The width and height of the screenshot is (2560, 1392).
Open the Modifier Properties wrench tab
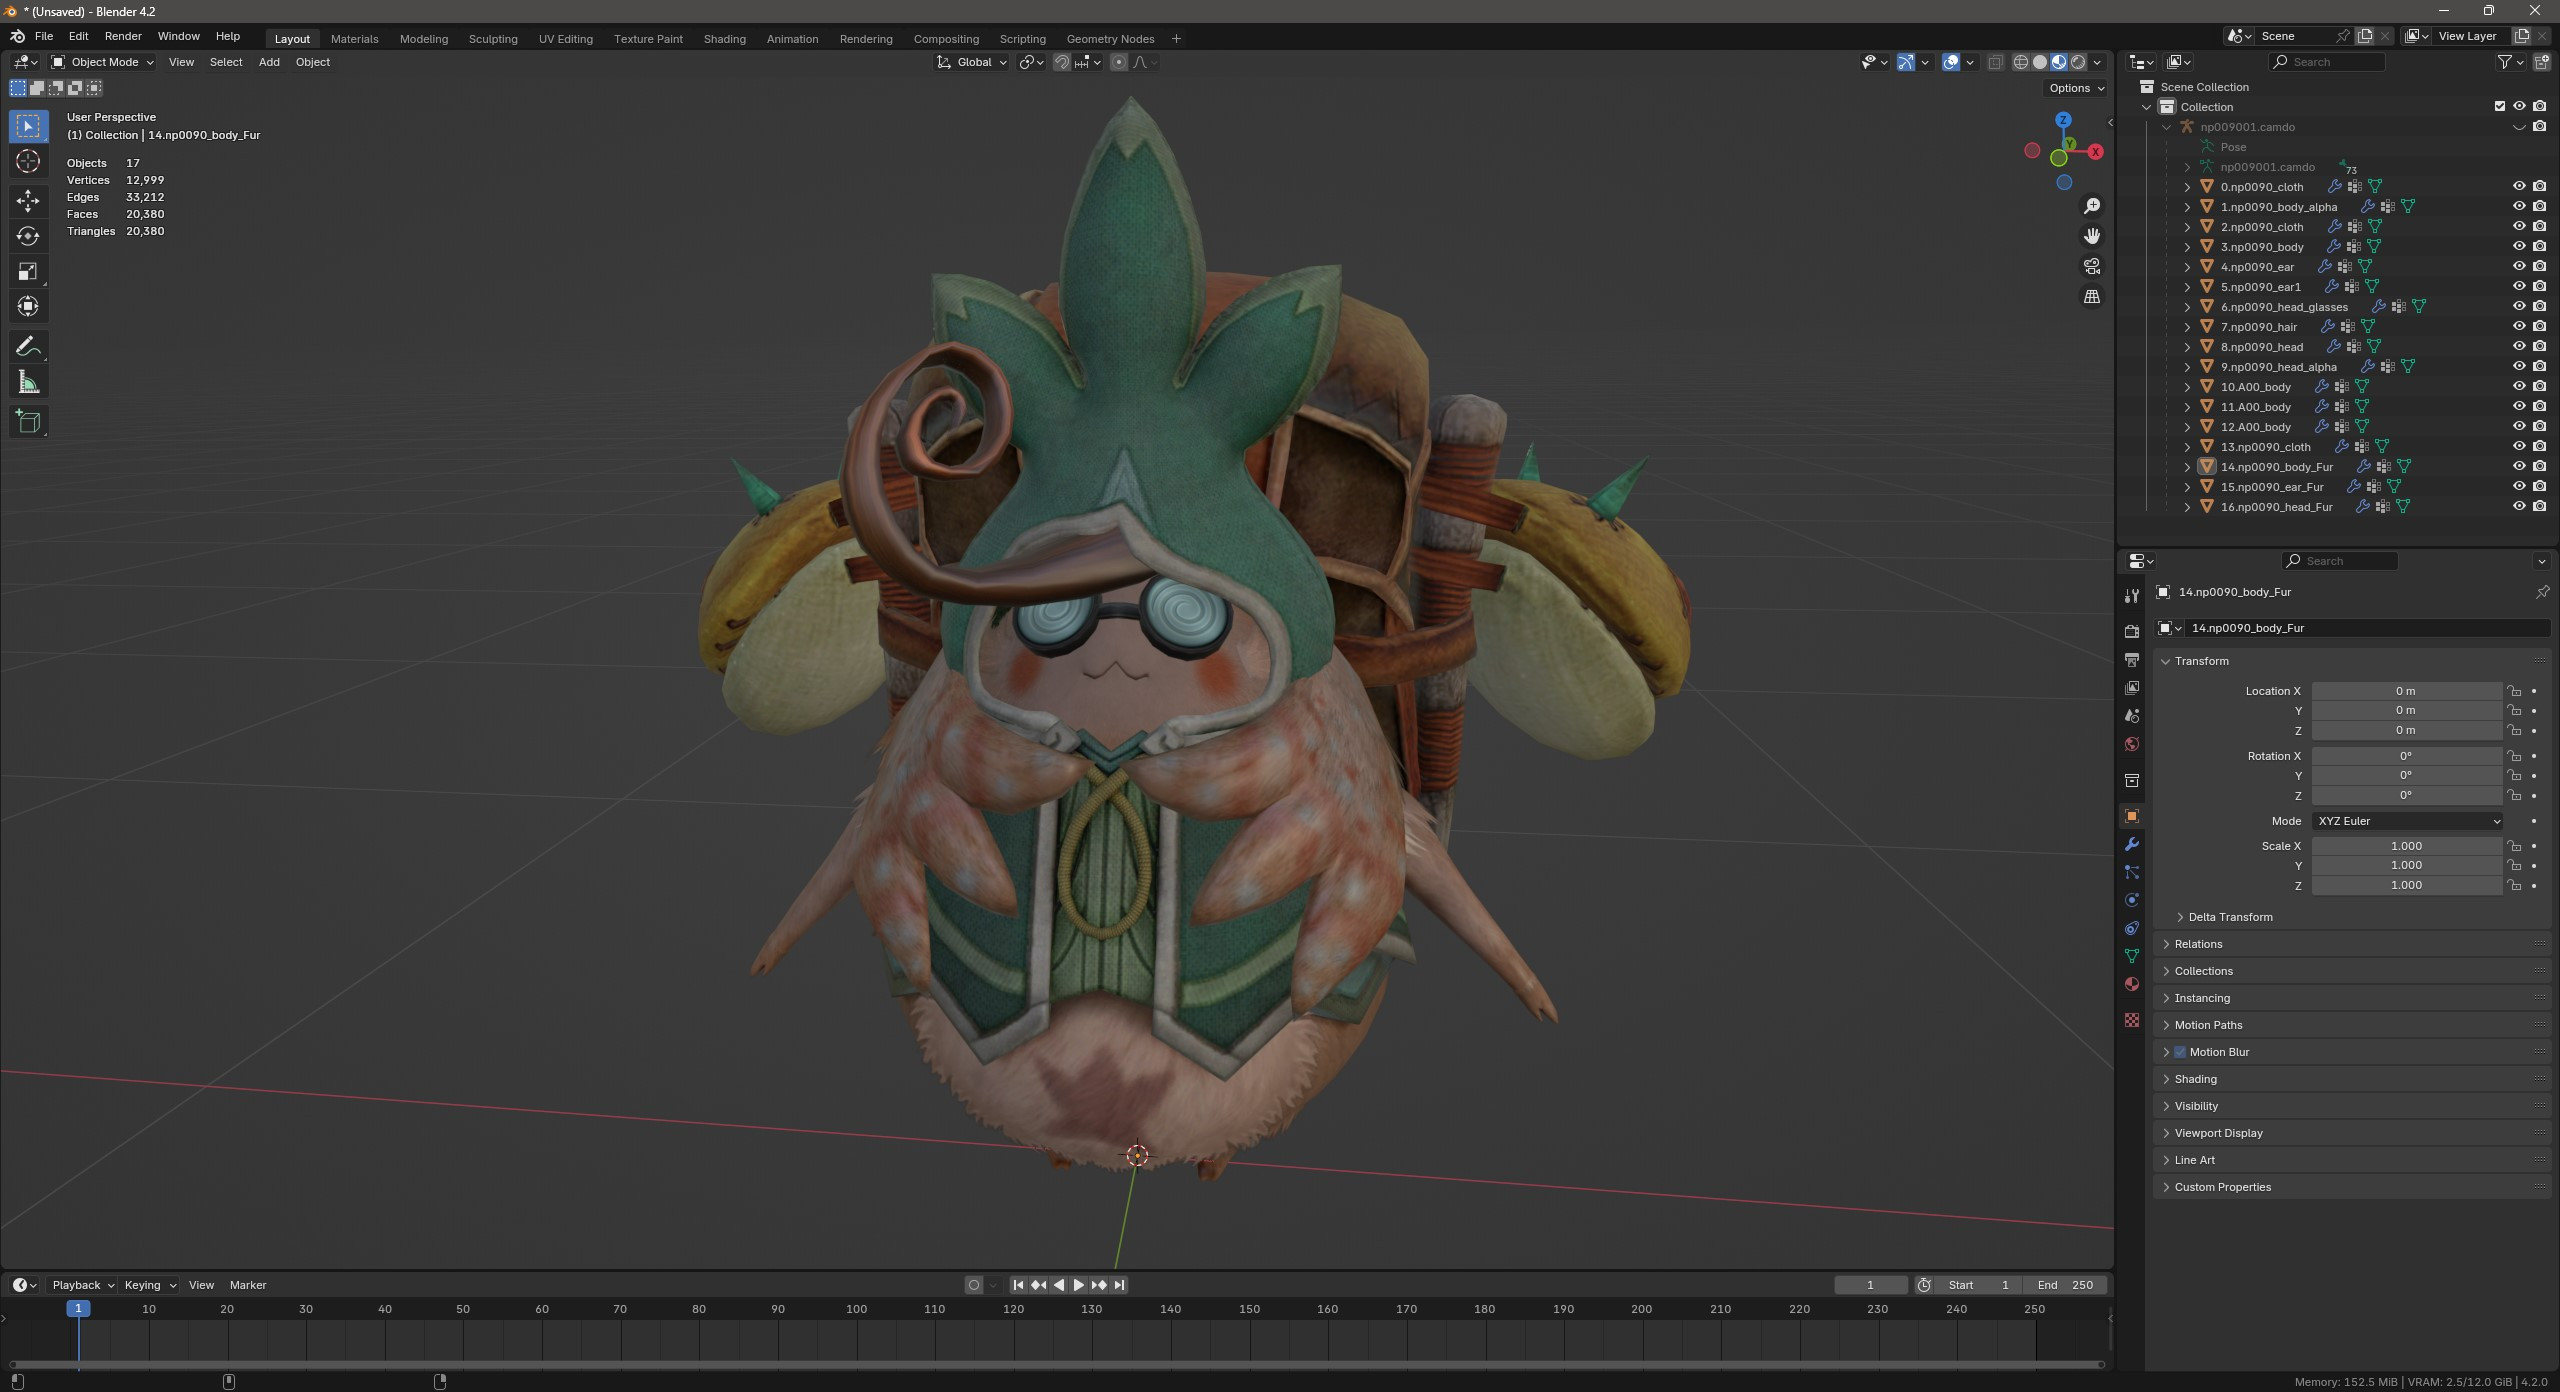point(2132,844)
